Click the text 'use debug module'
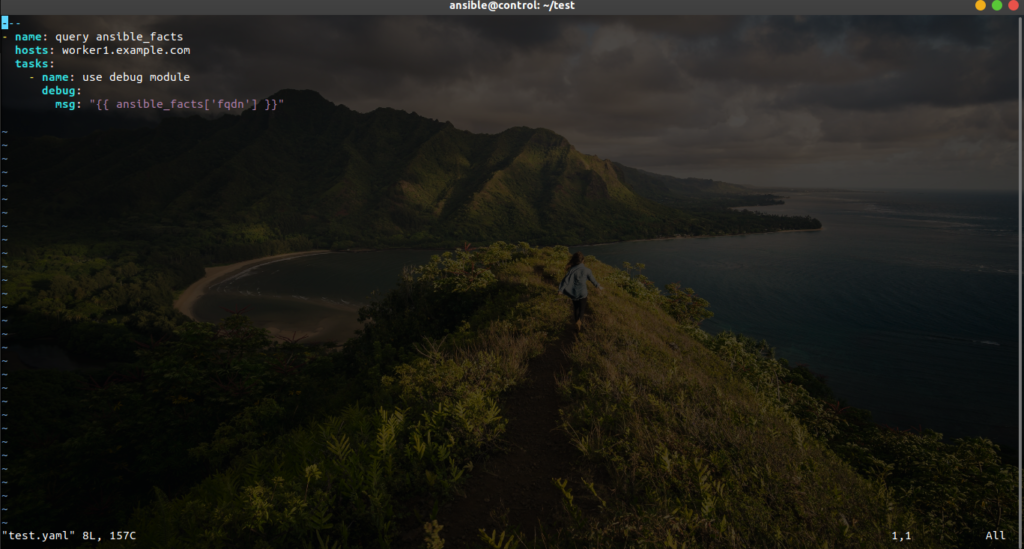Viewport: 1024px width, 549px height. [136, 77]
